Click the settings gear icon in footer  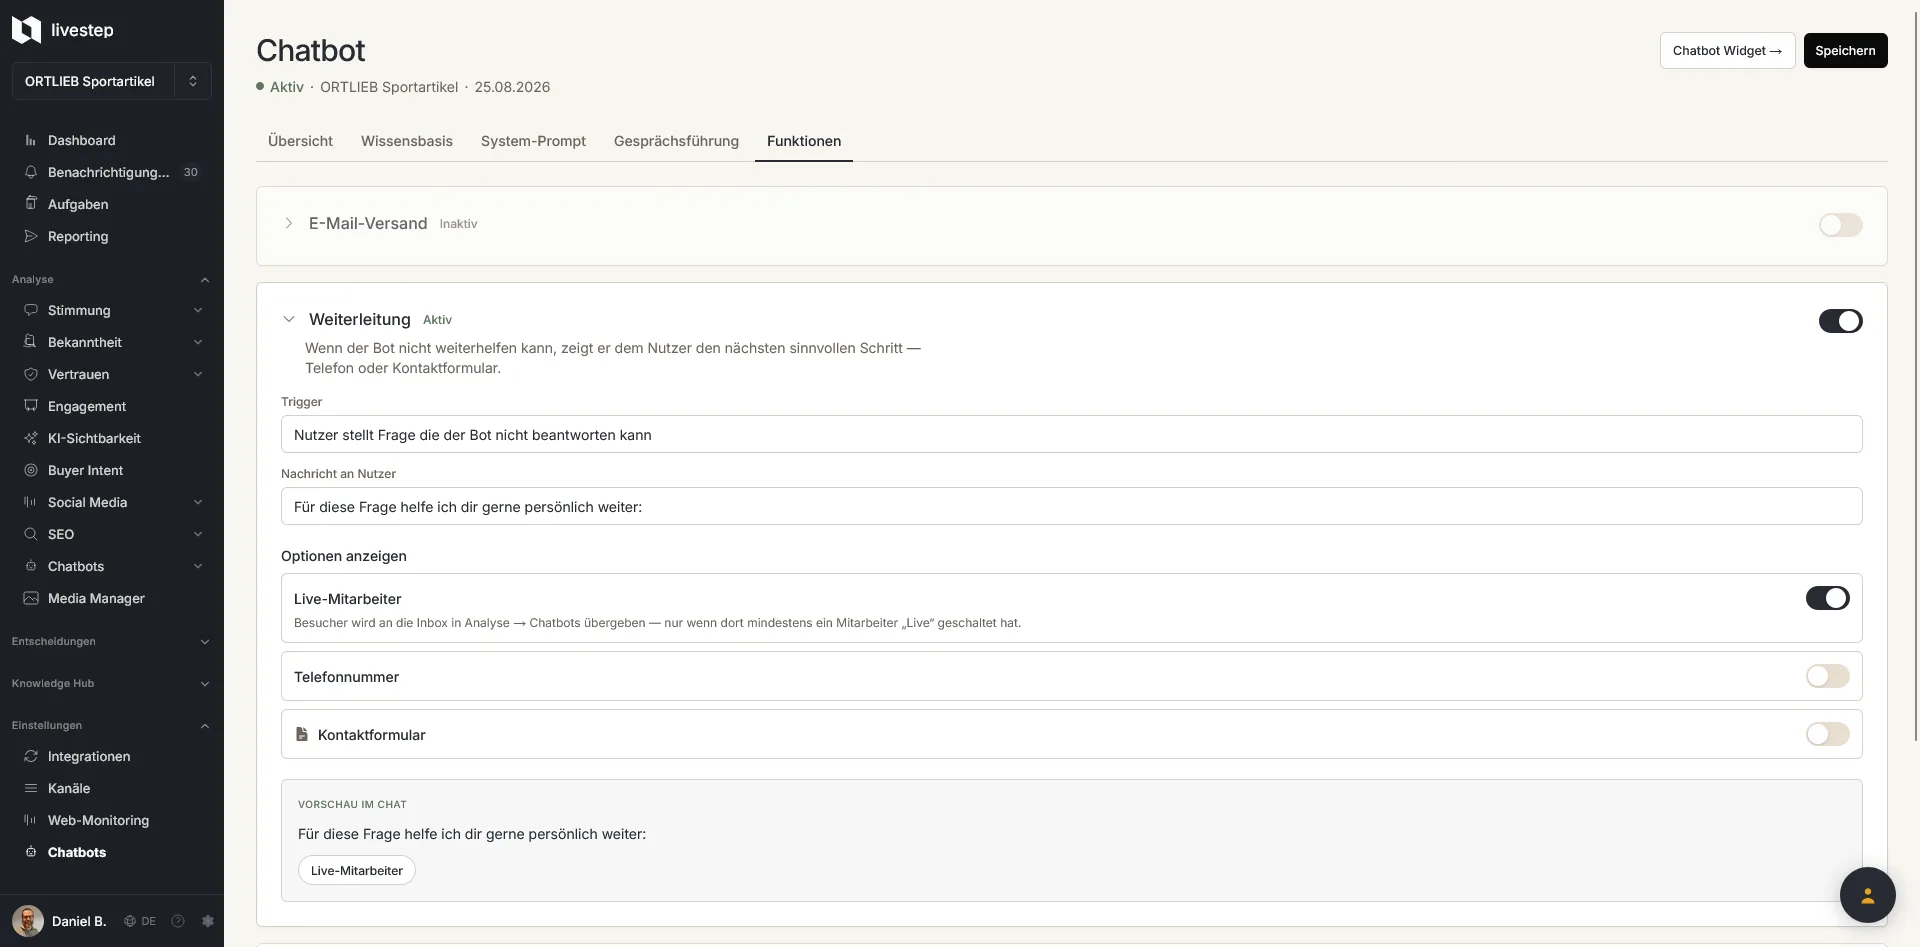(x=208, y=921)
